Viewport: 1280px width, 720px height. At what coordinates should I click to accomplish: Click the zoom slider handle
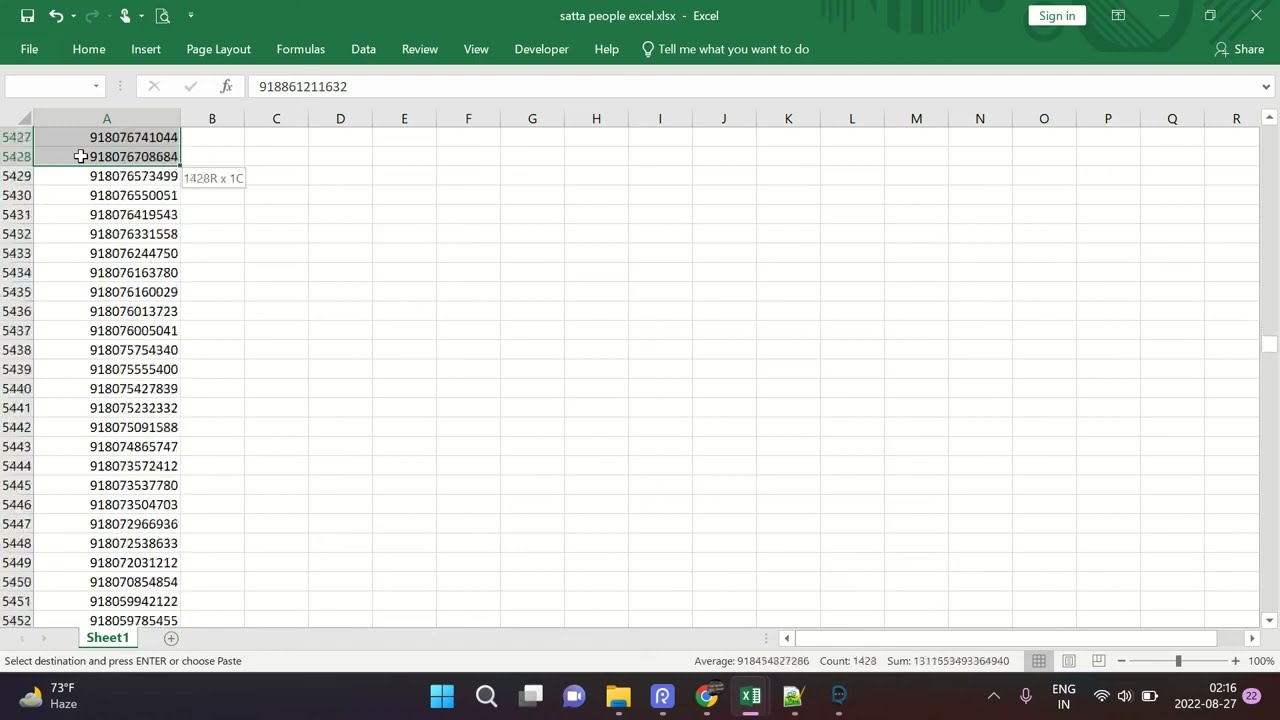click(x=1178, y=661)
